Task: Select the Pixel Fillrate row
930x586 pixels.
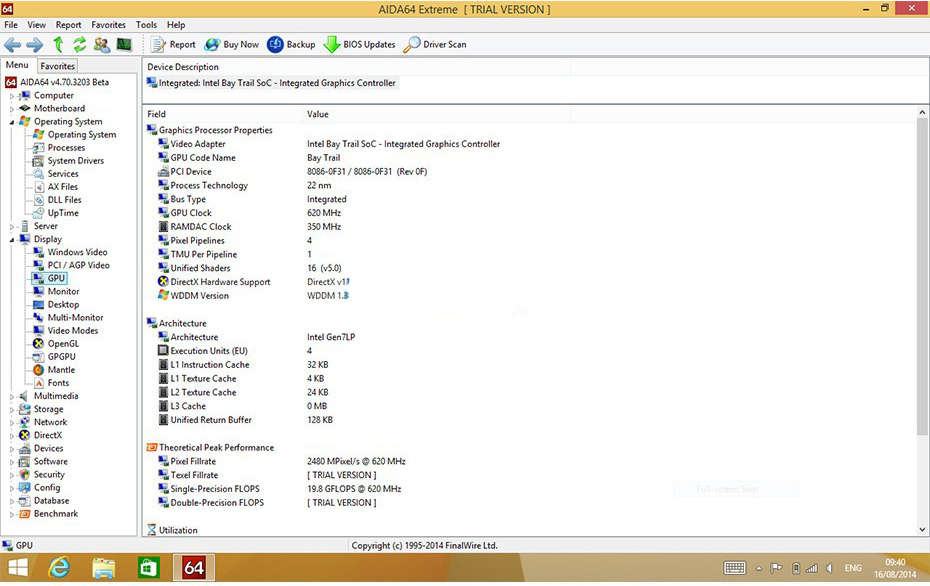Action: point(282,461)
